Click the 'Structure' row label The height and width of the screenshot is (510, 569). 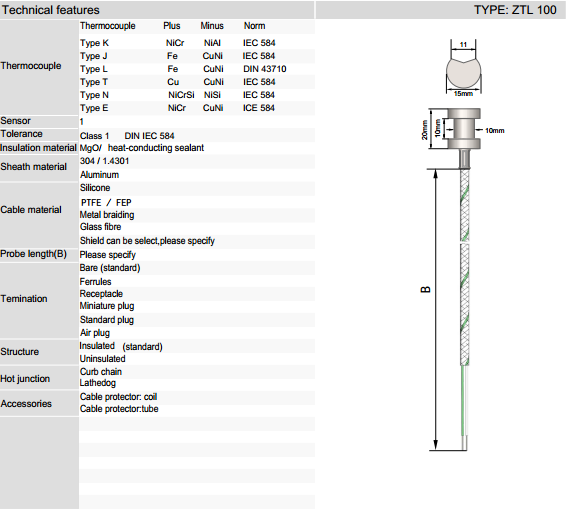pyautogui.click(x=20, y=352)
